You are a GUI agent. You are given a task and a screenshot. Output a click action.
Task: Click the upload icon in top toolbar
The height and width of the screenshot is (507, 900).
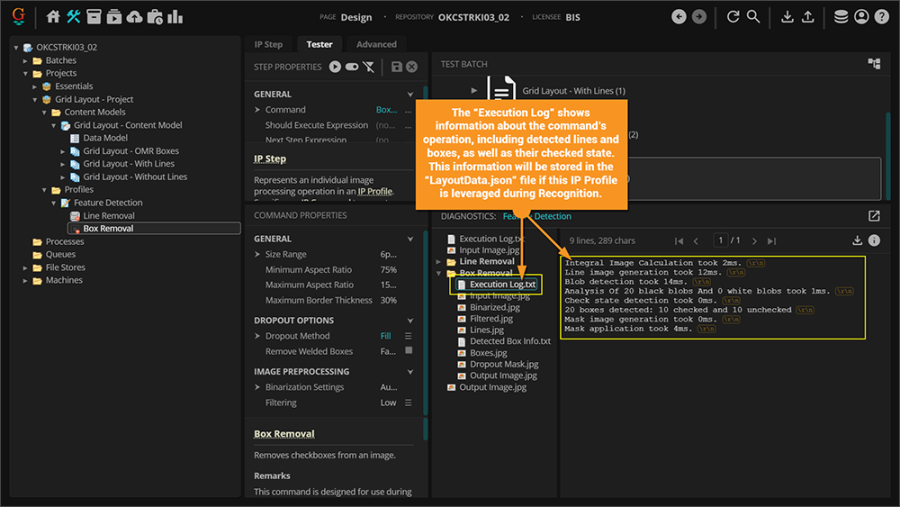point(808,17)
